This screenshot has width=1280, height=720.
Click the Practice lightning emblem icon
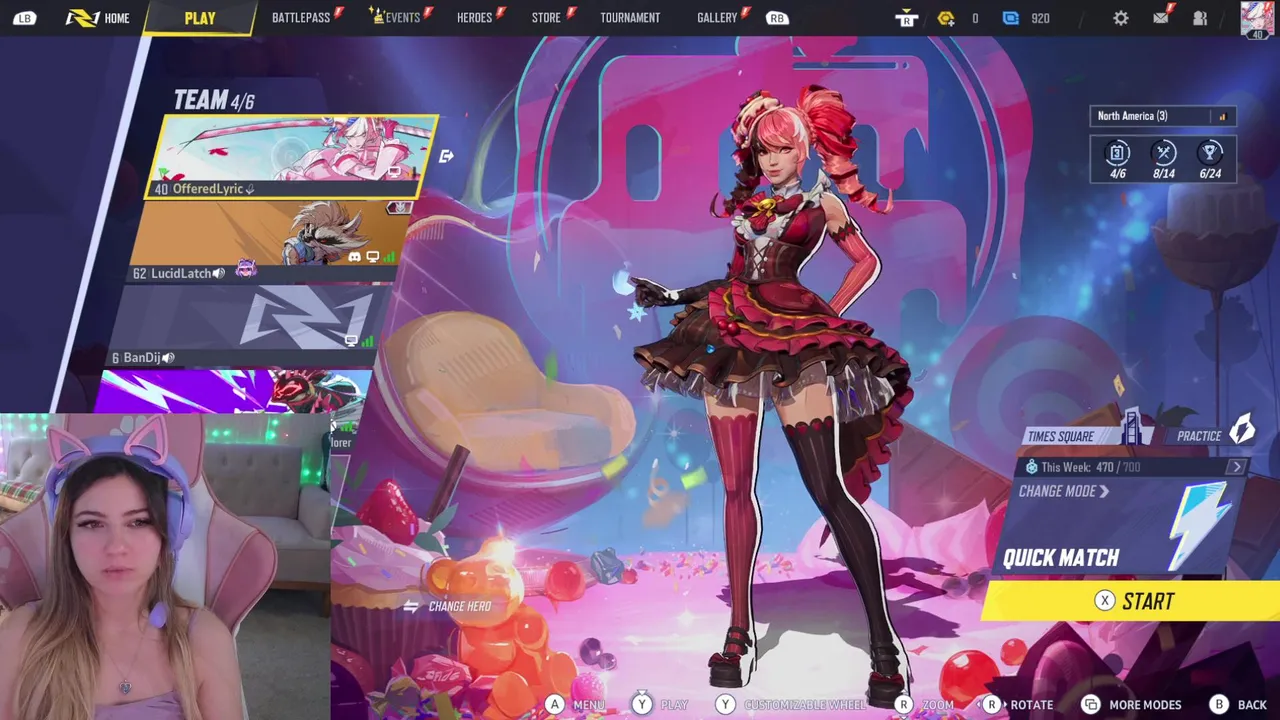(x=1241, y=430)
